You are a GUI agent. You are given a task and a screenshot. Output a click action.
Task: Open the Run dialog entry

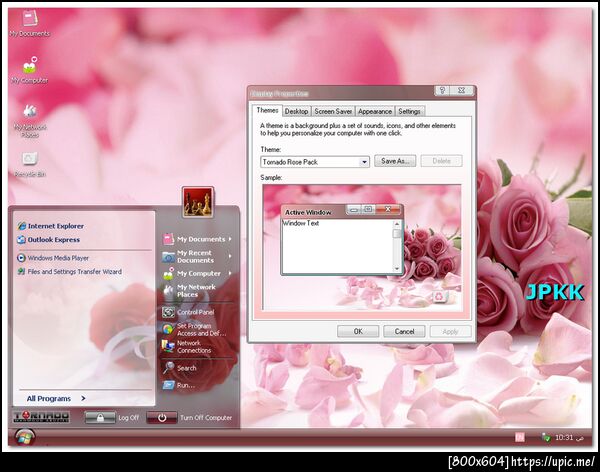click(179, 385)
